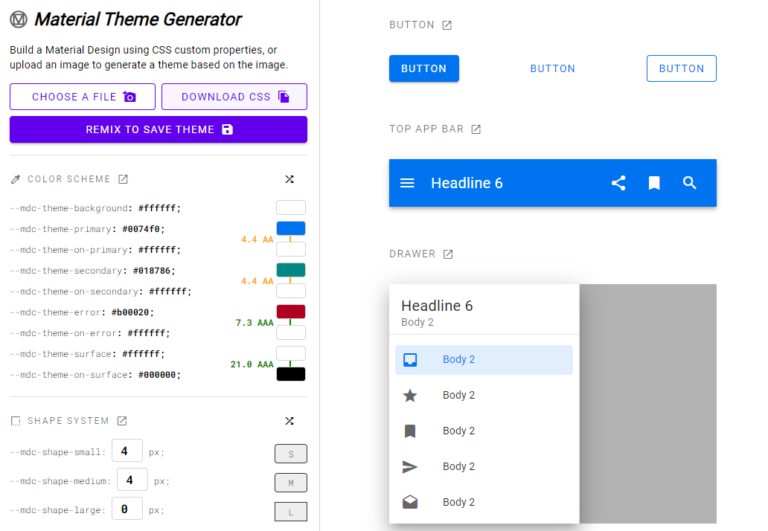This screenshot has height=531, width=768.
Task: Click the 7.3 AAA contrast rating
Action: coord(254,323)
